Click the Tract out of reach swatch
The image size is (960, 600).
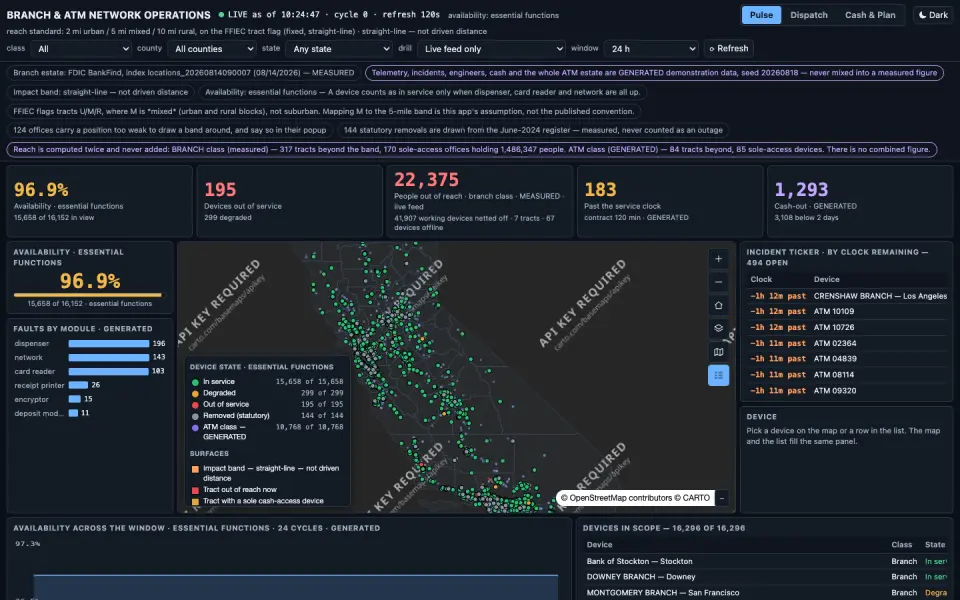pyautogui.click(x=195, y=490)
